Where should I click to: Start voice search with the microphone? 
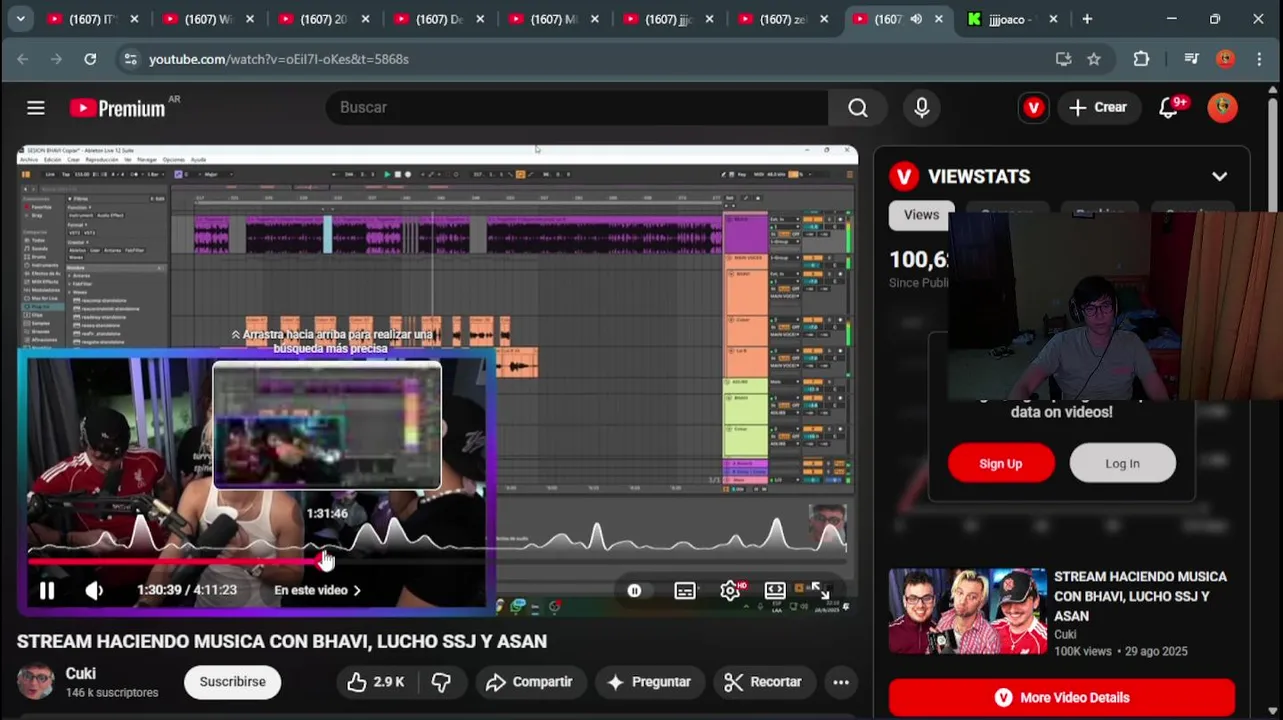(x=922, y=108)
